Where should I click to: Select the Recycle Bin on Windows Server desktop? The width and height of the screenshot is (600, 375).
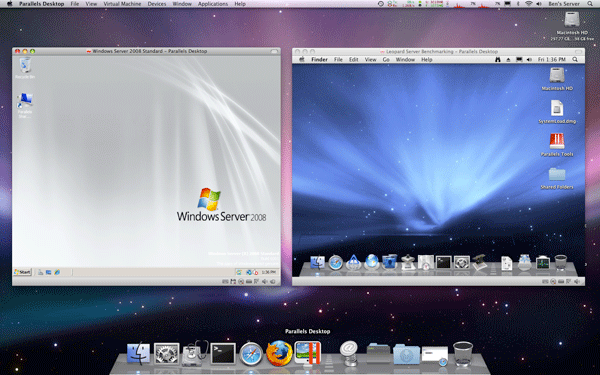tap(25, 68)
